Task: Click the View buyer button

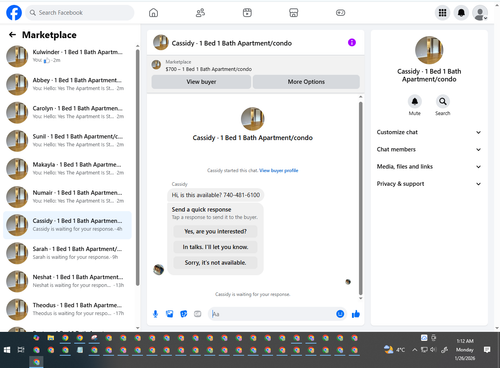Action: pyautogui.click(x=201, y=82)
